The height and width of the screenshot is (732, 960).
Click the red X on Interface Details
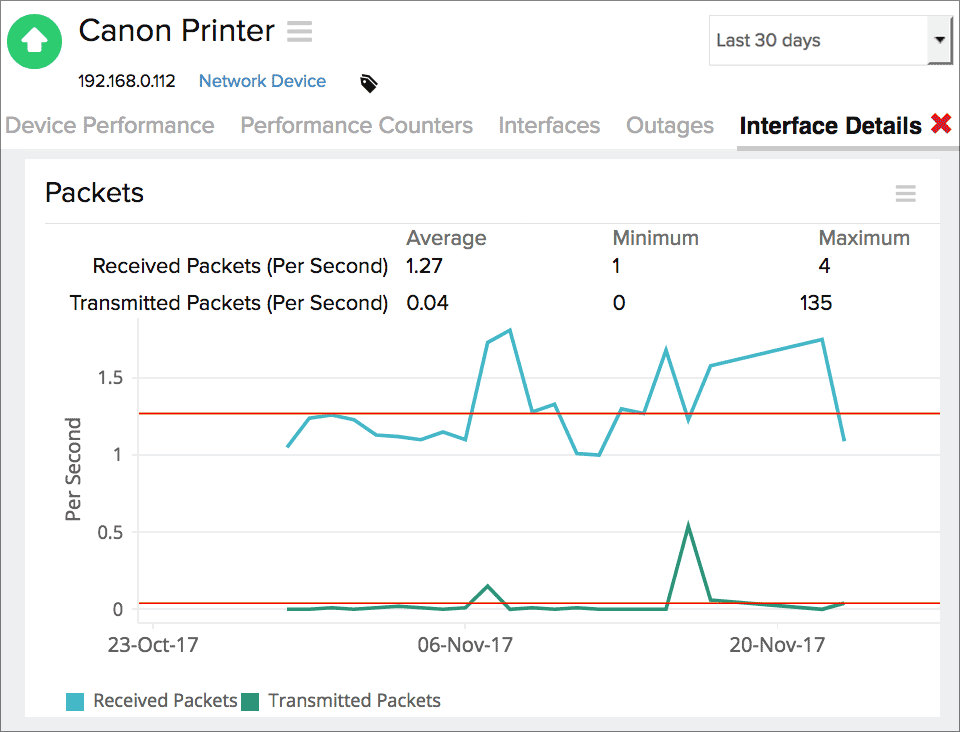[x=941, y=125]
